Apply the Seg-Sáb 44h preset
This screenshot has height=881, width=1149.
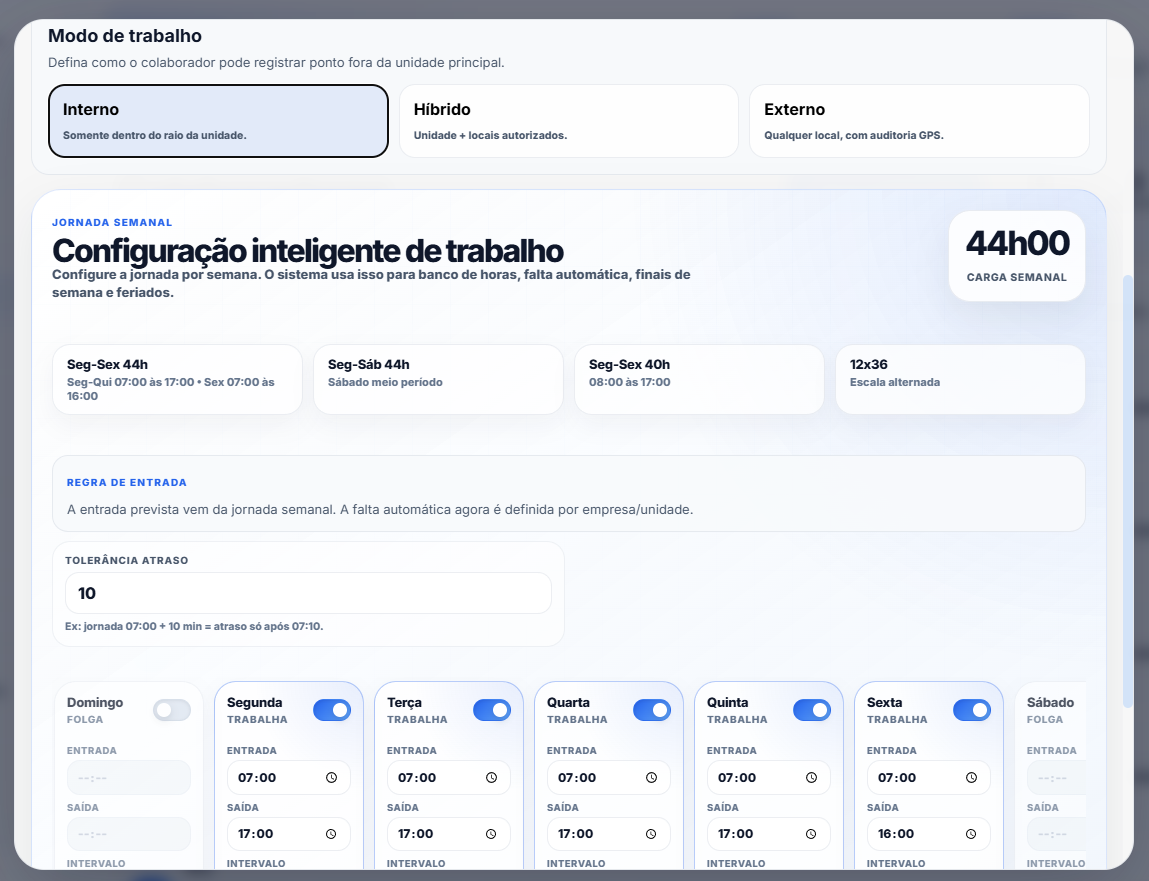(x=438, y=380)
